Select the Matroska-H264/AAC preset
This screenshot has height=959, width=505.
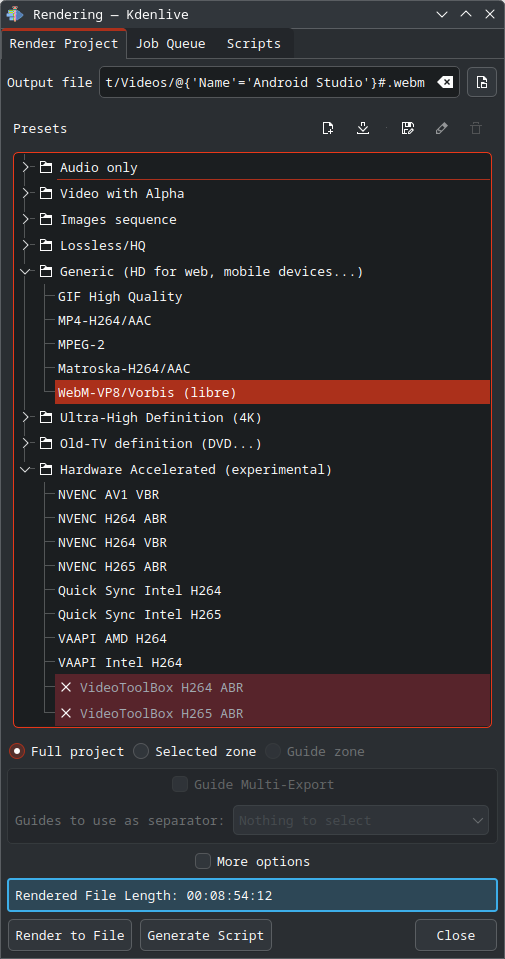[272, 368]
